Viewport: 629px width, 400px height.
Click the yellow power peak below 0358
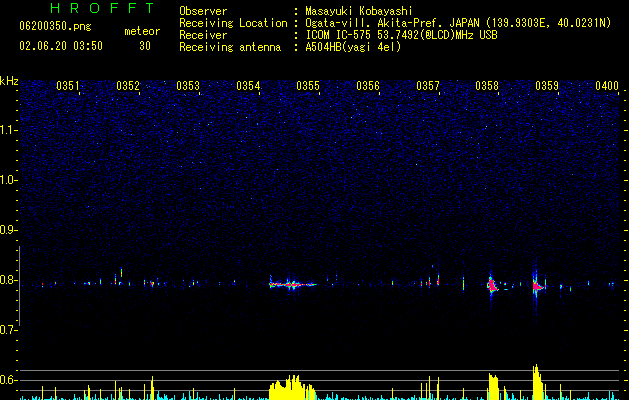(x=493, y=387)
